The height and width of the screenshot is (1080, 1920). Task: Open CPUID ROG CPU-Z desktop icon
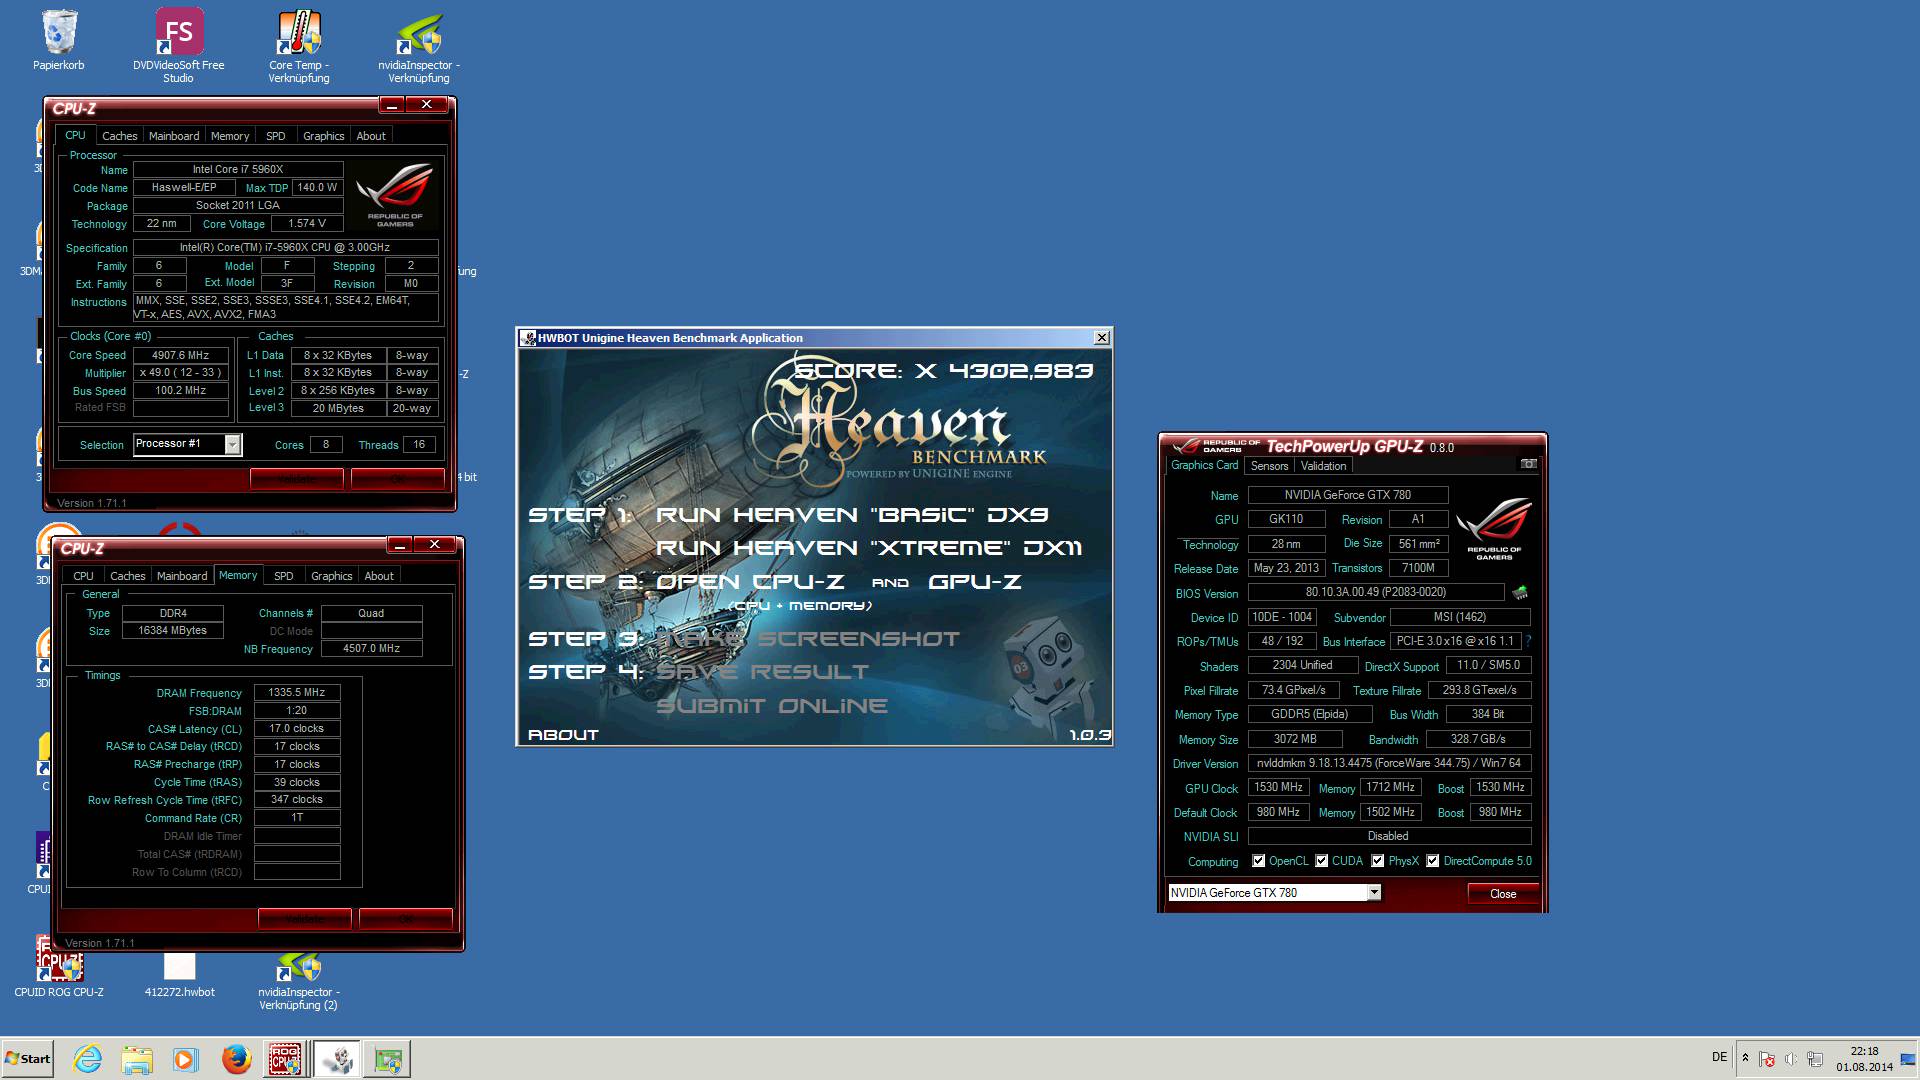59,967
